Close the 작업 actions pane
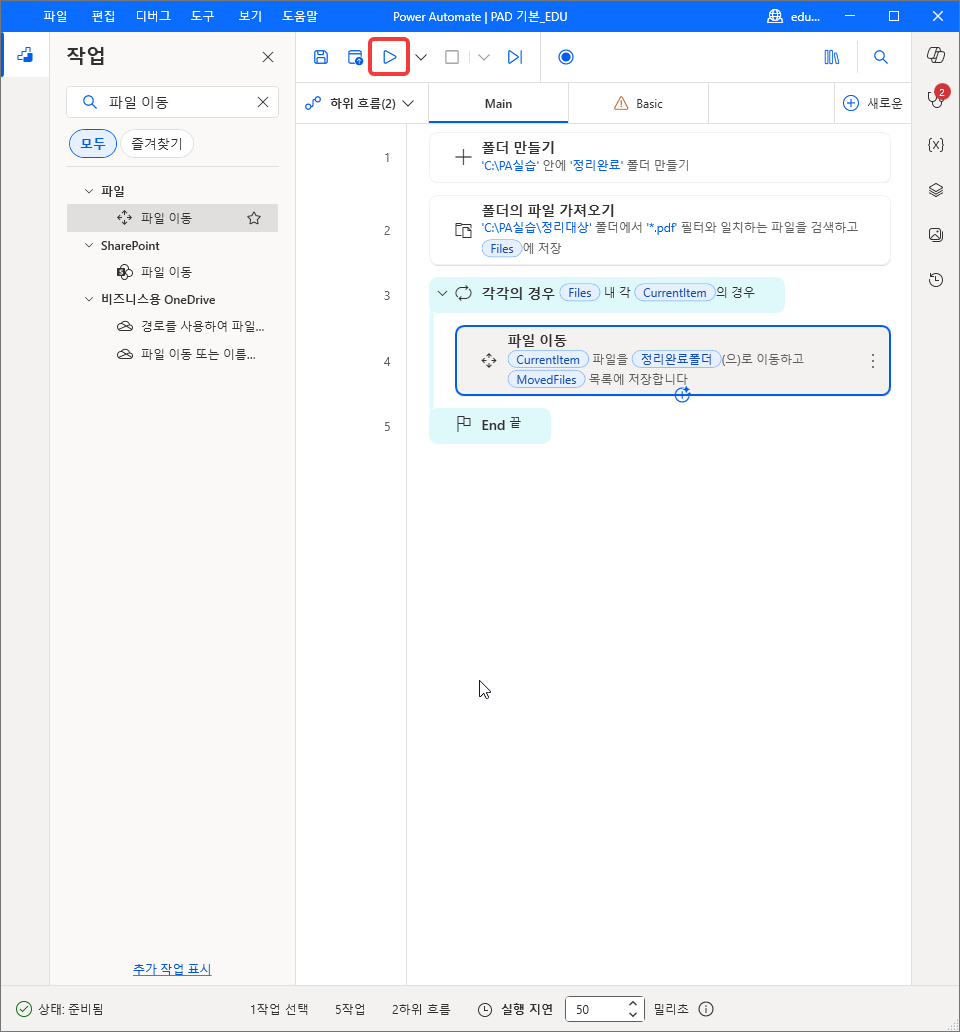The height and width of the screenshot is (1032, 960). (268, 57)
